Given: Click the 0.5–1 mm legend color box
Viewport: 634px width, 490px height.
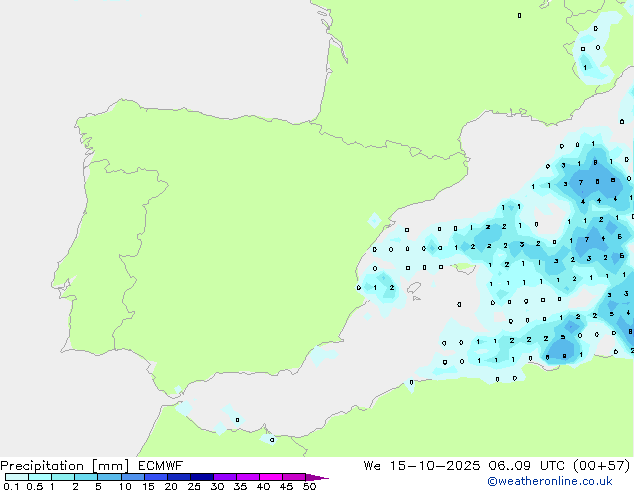Looking at the screenshot, I should click(x=40, y=477).
